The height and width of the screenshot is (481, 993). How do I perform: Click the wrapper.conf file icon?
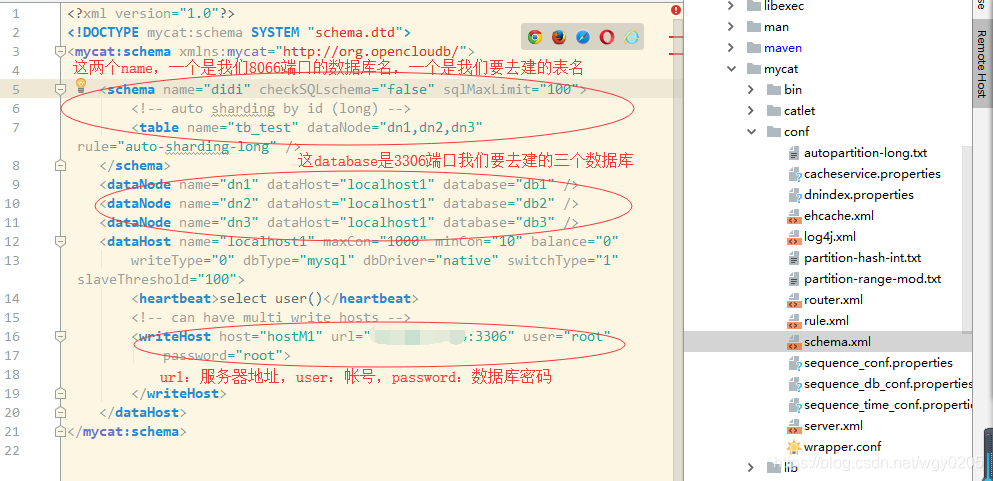click(794, 447)
